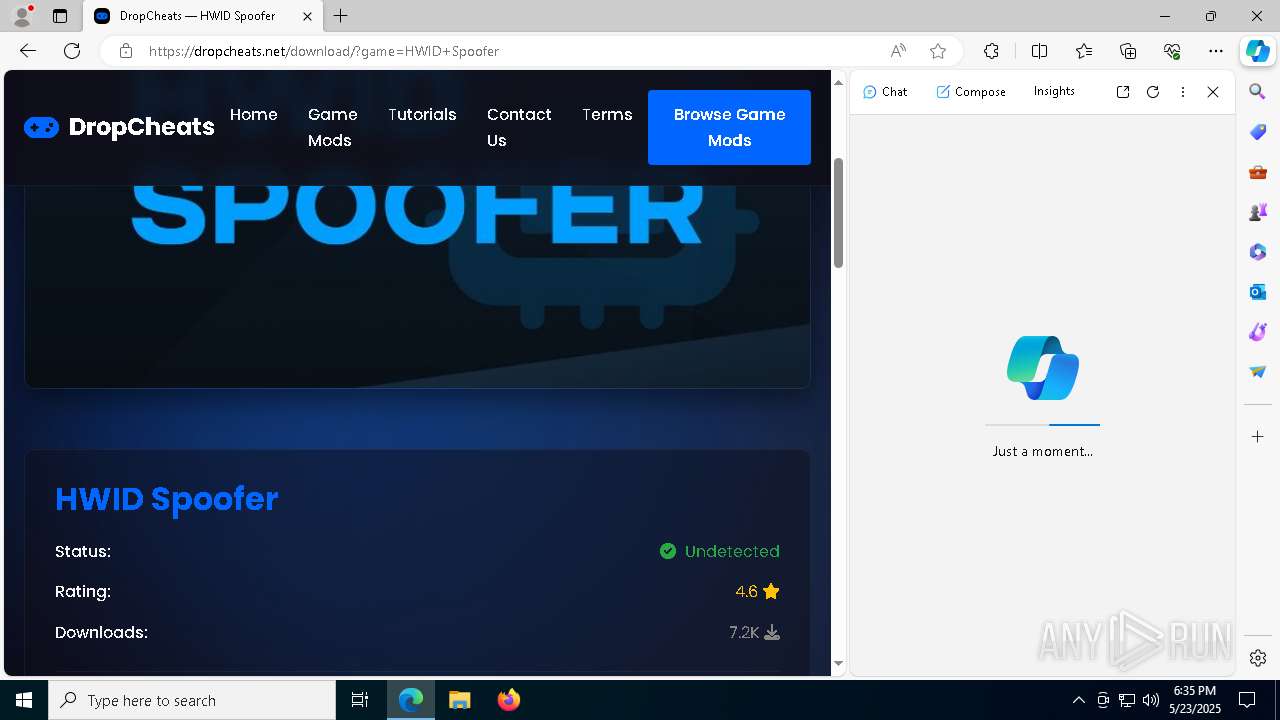The image size is (1280, 720).
Task: Open Read aloud icon in address bar
Action: click(898, 51)
